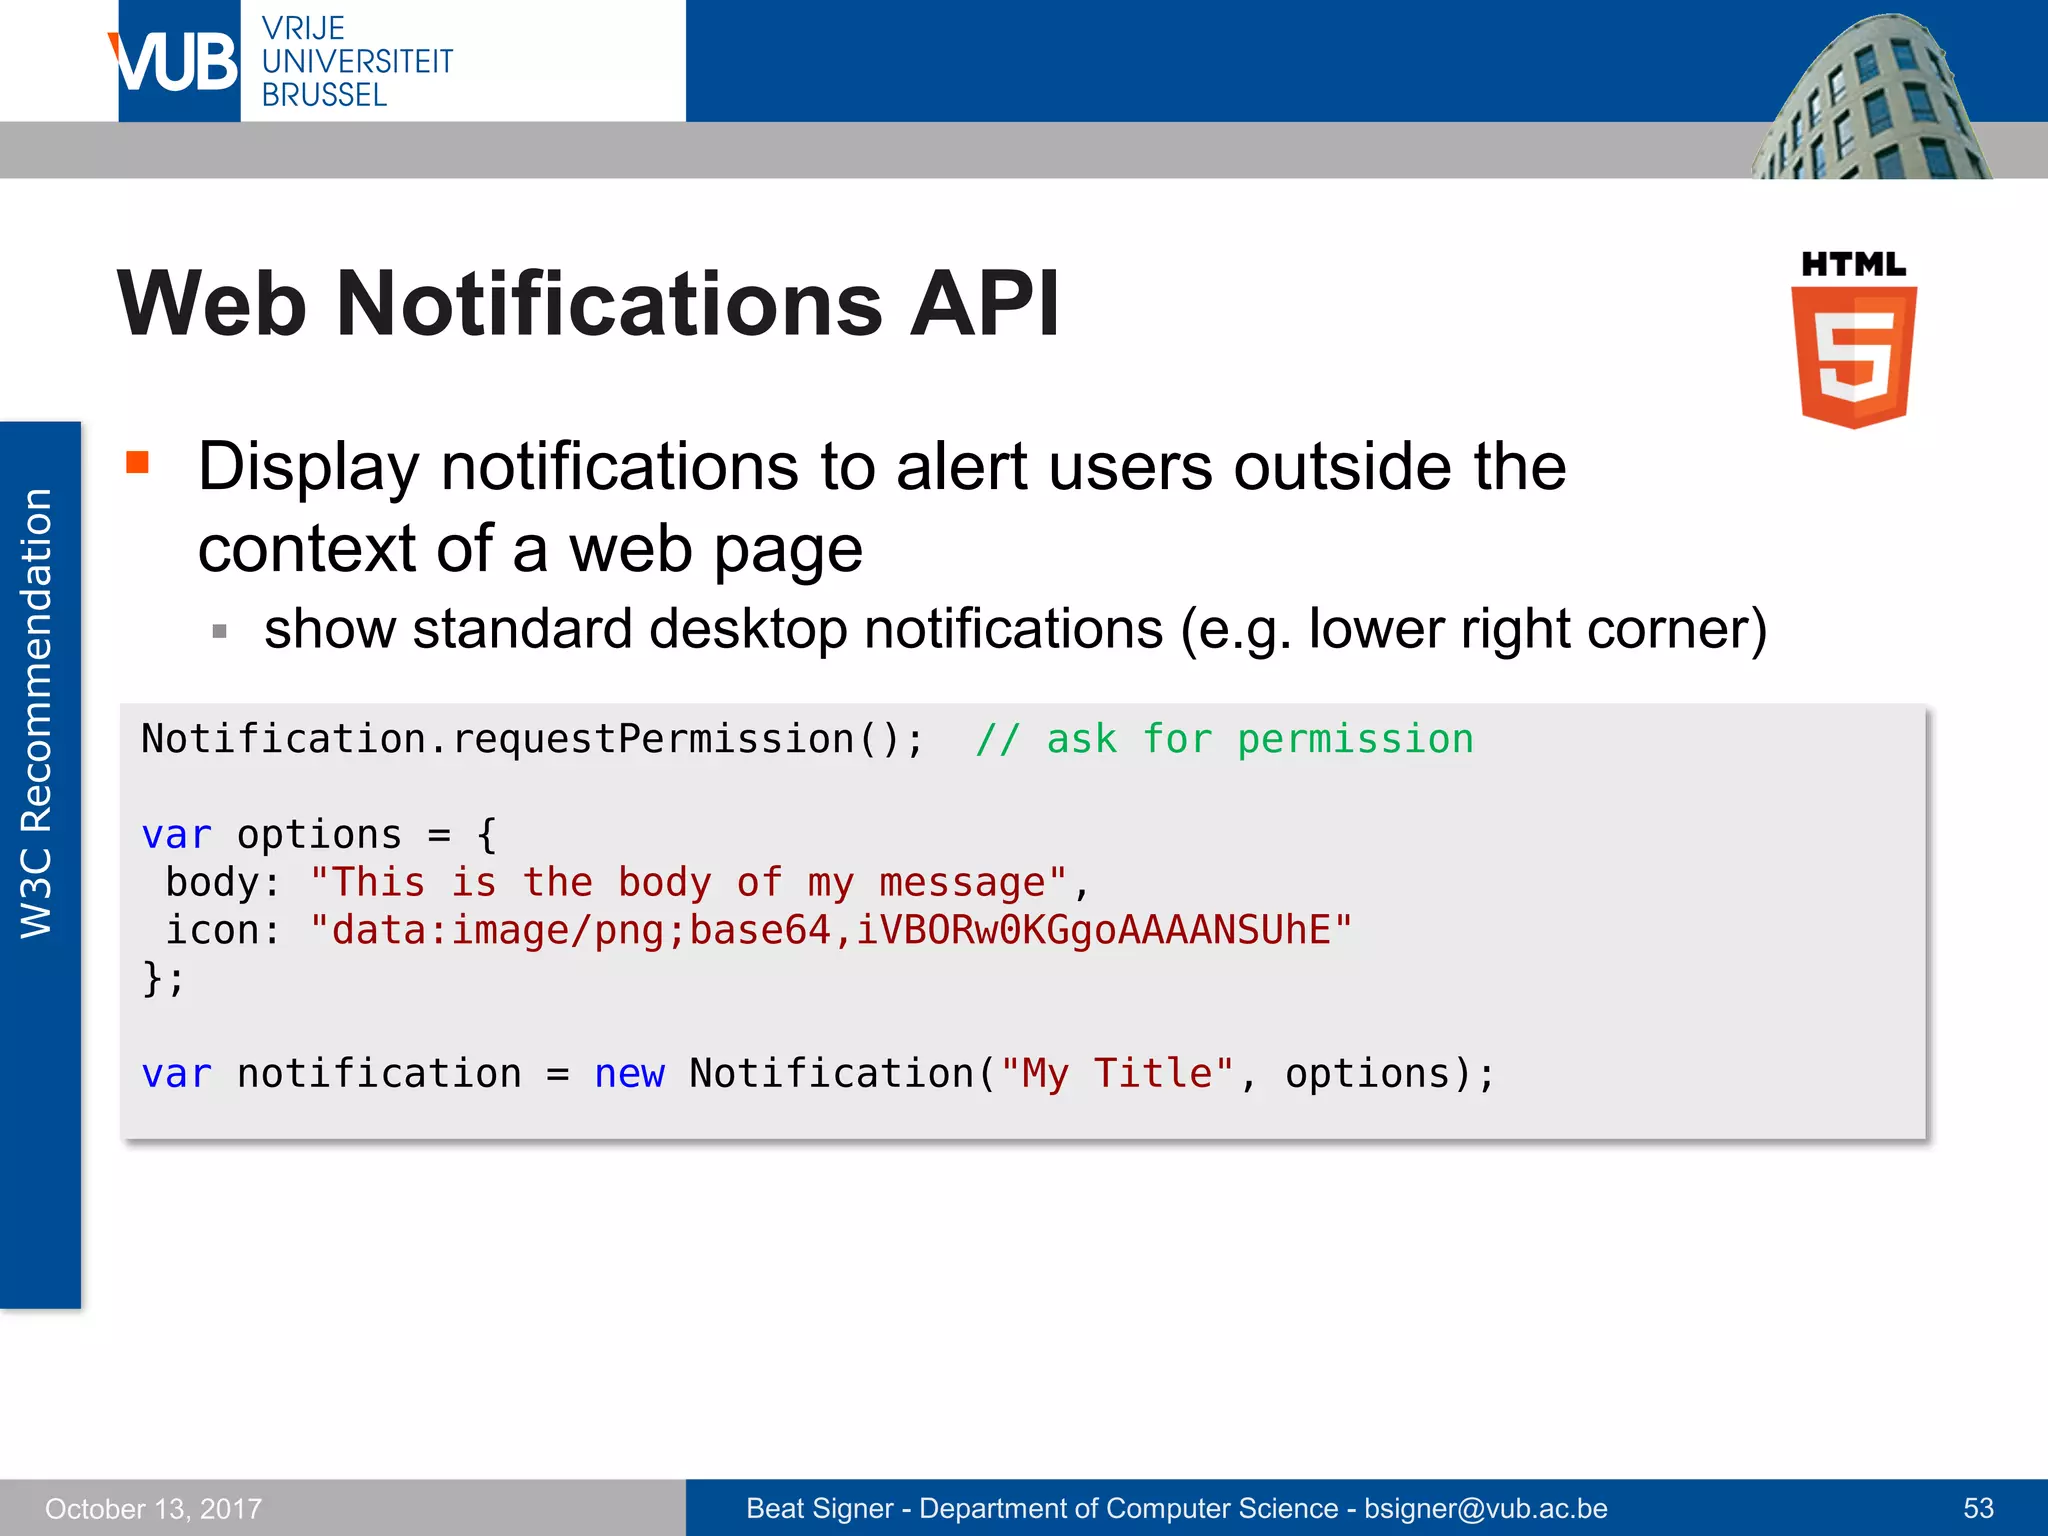The height and width of the screenshot is (1536, 2048).
Task: Click 'Display notifications to alert users' line
Action: pyautogui.click(x=882, y=467)
